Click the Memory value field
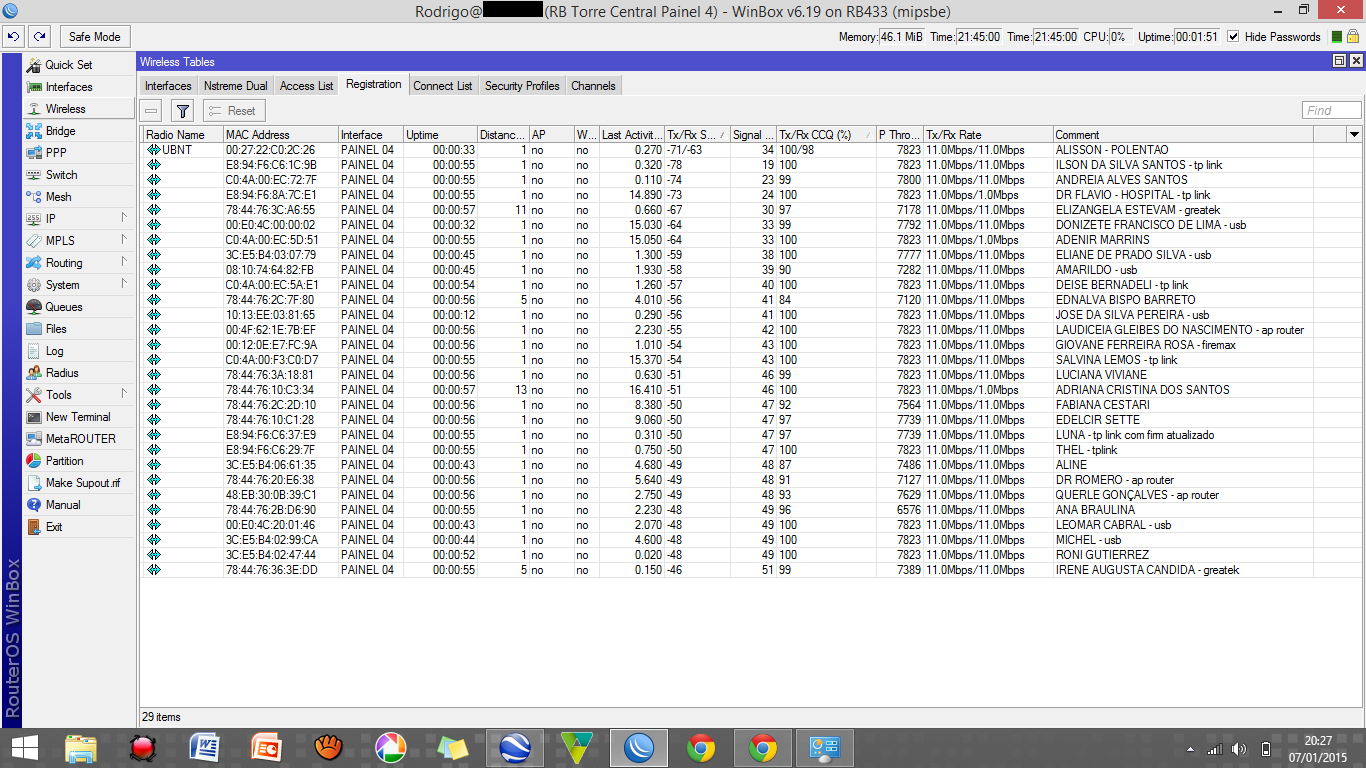The height and width of the screenshot is (768, 1366). 901,36
